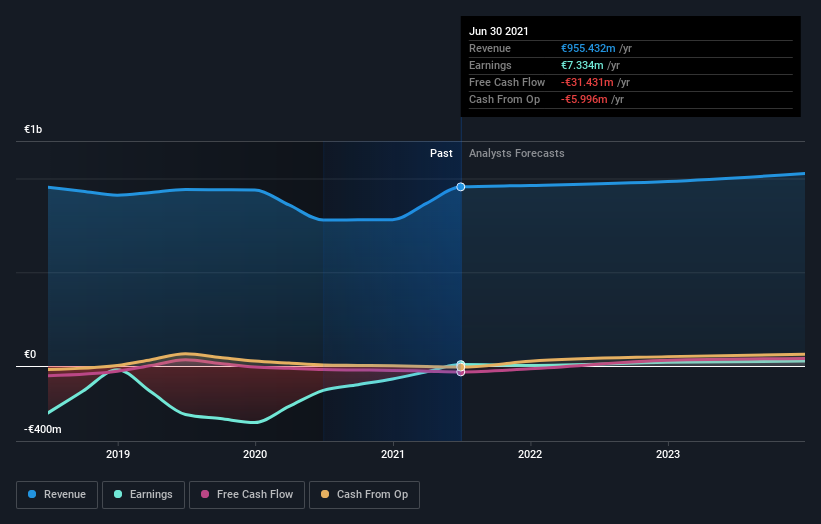Click the Analysts Forecasts label
The height and width of the screenshot is (524, 821).
click(x=517, y=153)
